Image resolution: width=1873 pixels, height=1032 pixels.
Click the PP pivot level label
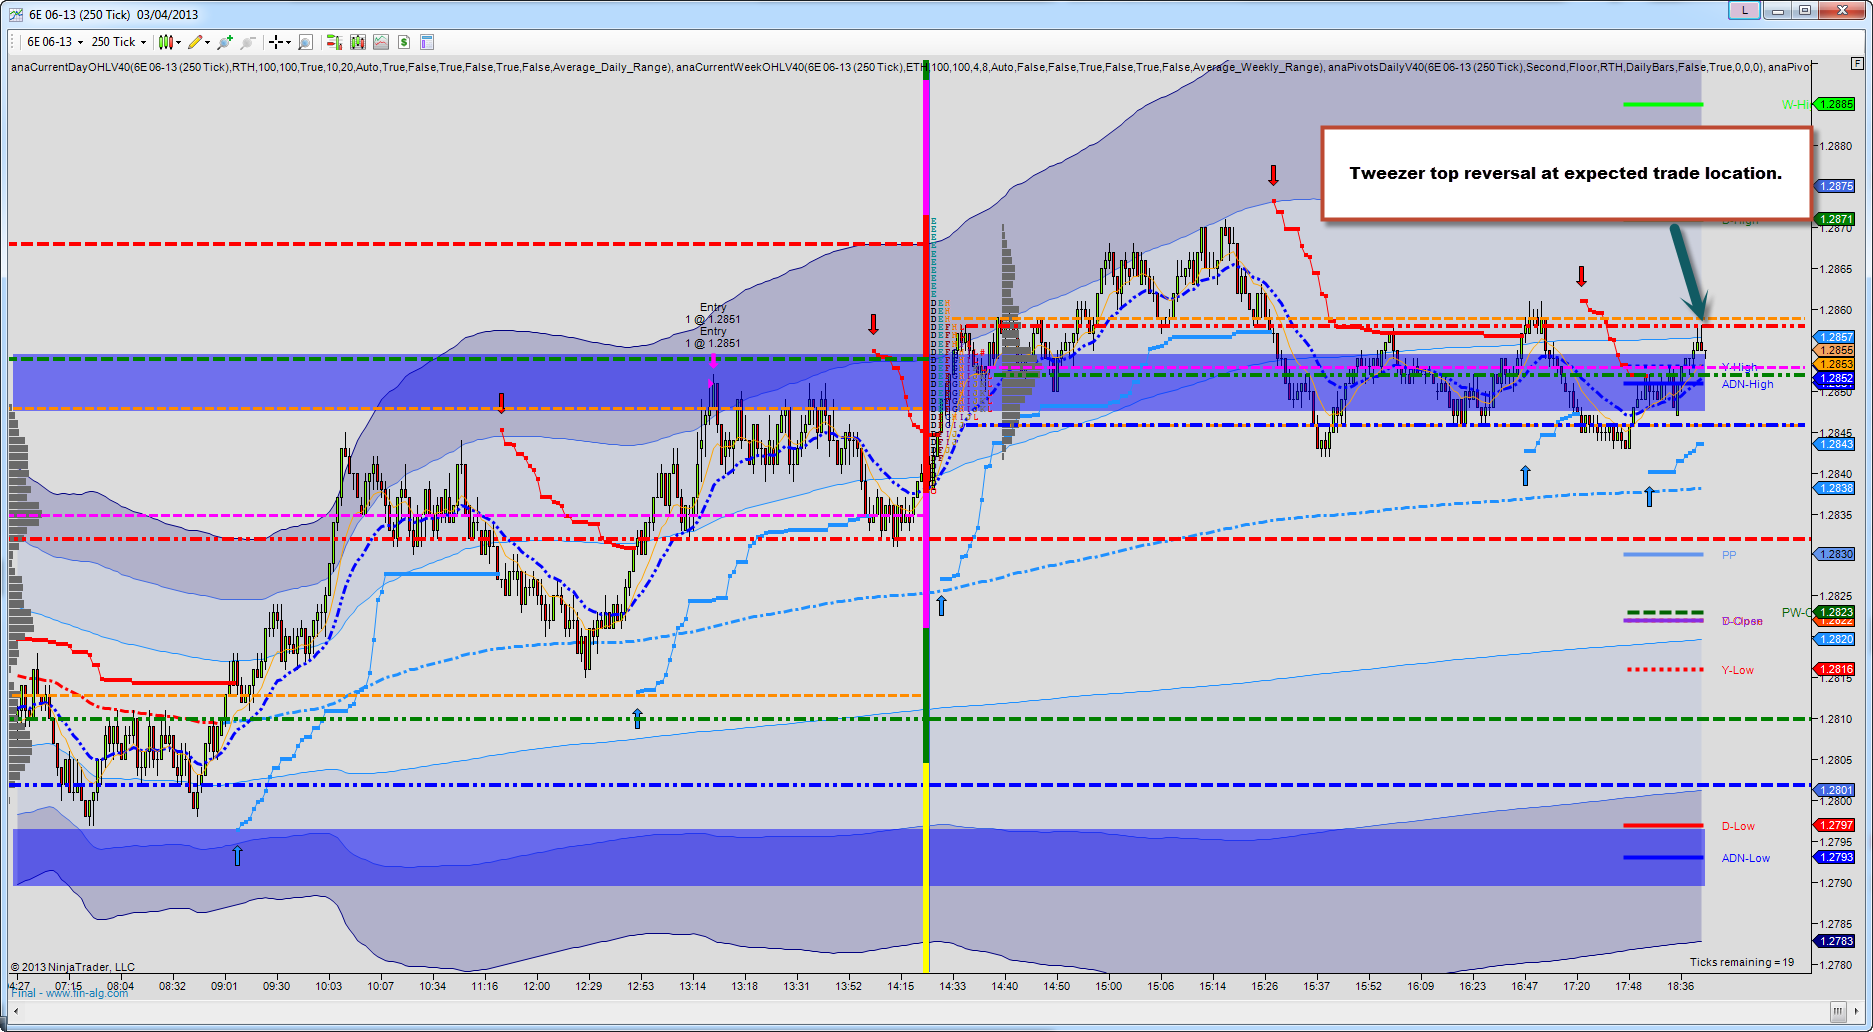[1729, 555]
